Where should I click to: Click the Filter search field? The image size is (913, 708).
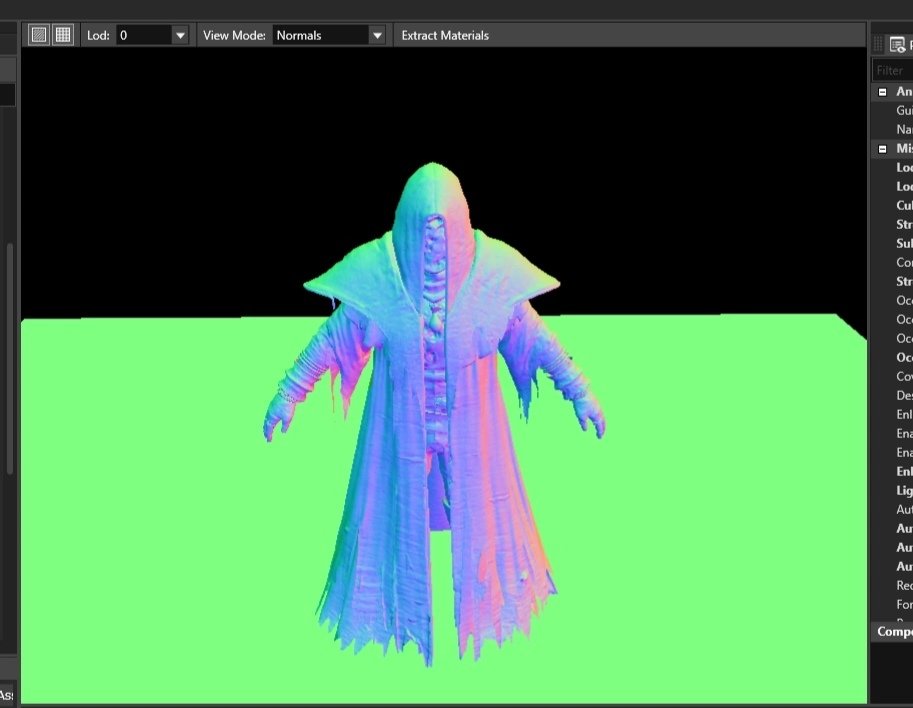click(x=892, y=70)
